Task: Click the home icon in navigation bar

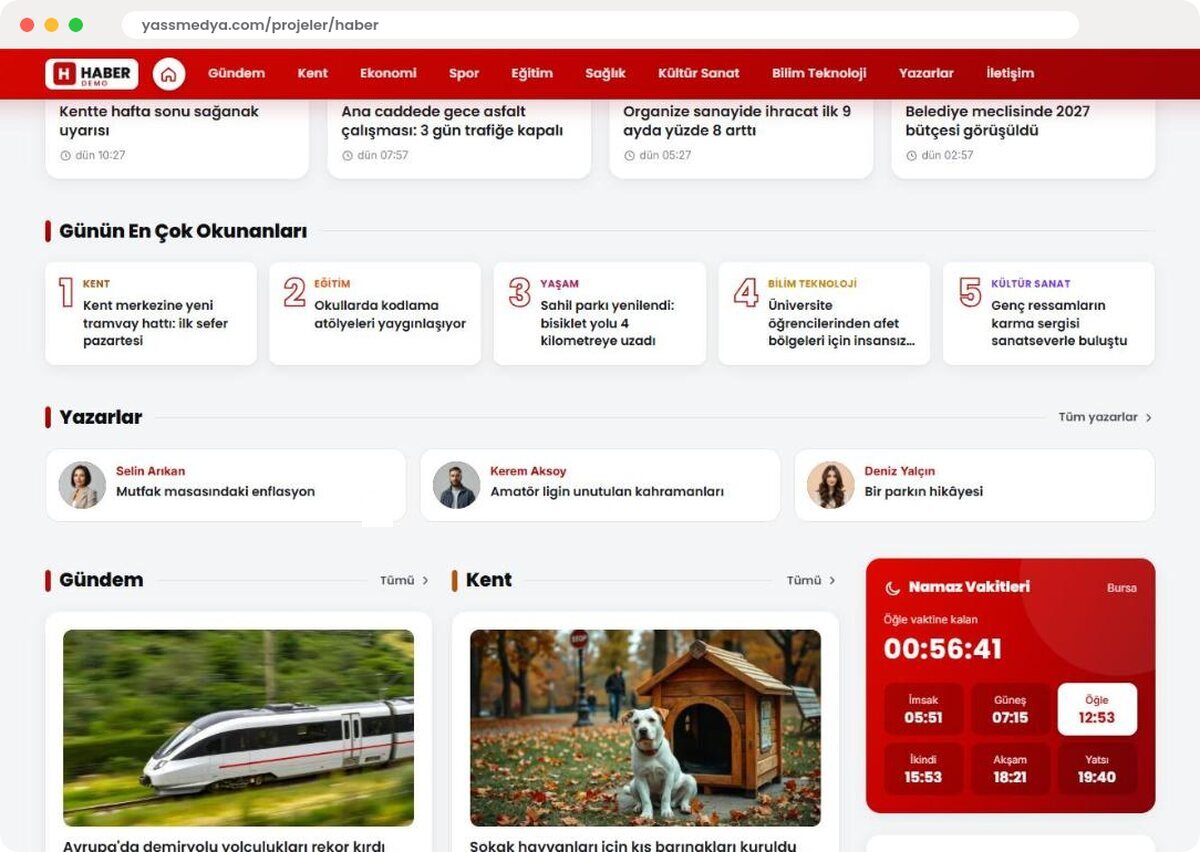Action: pyautogui.click(x=169, y=74)
